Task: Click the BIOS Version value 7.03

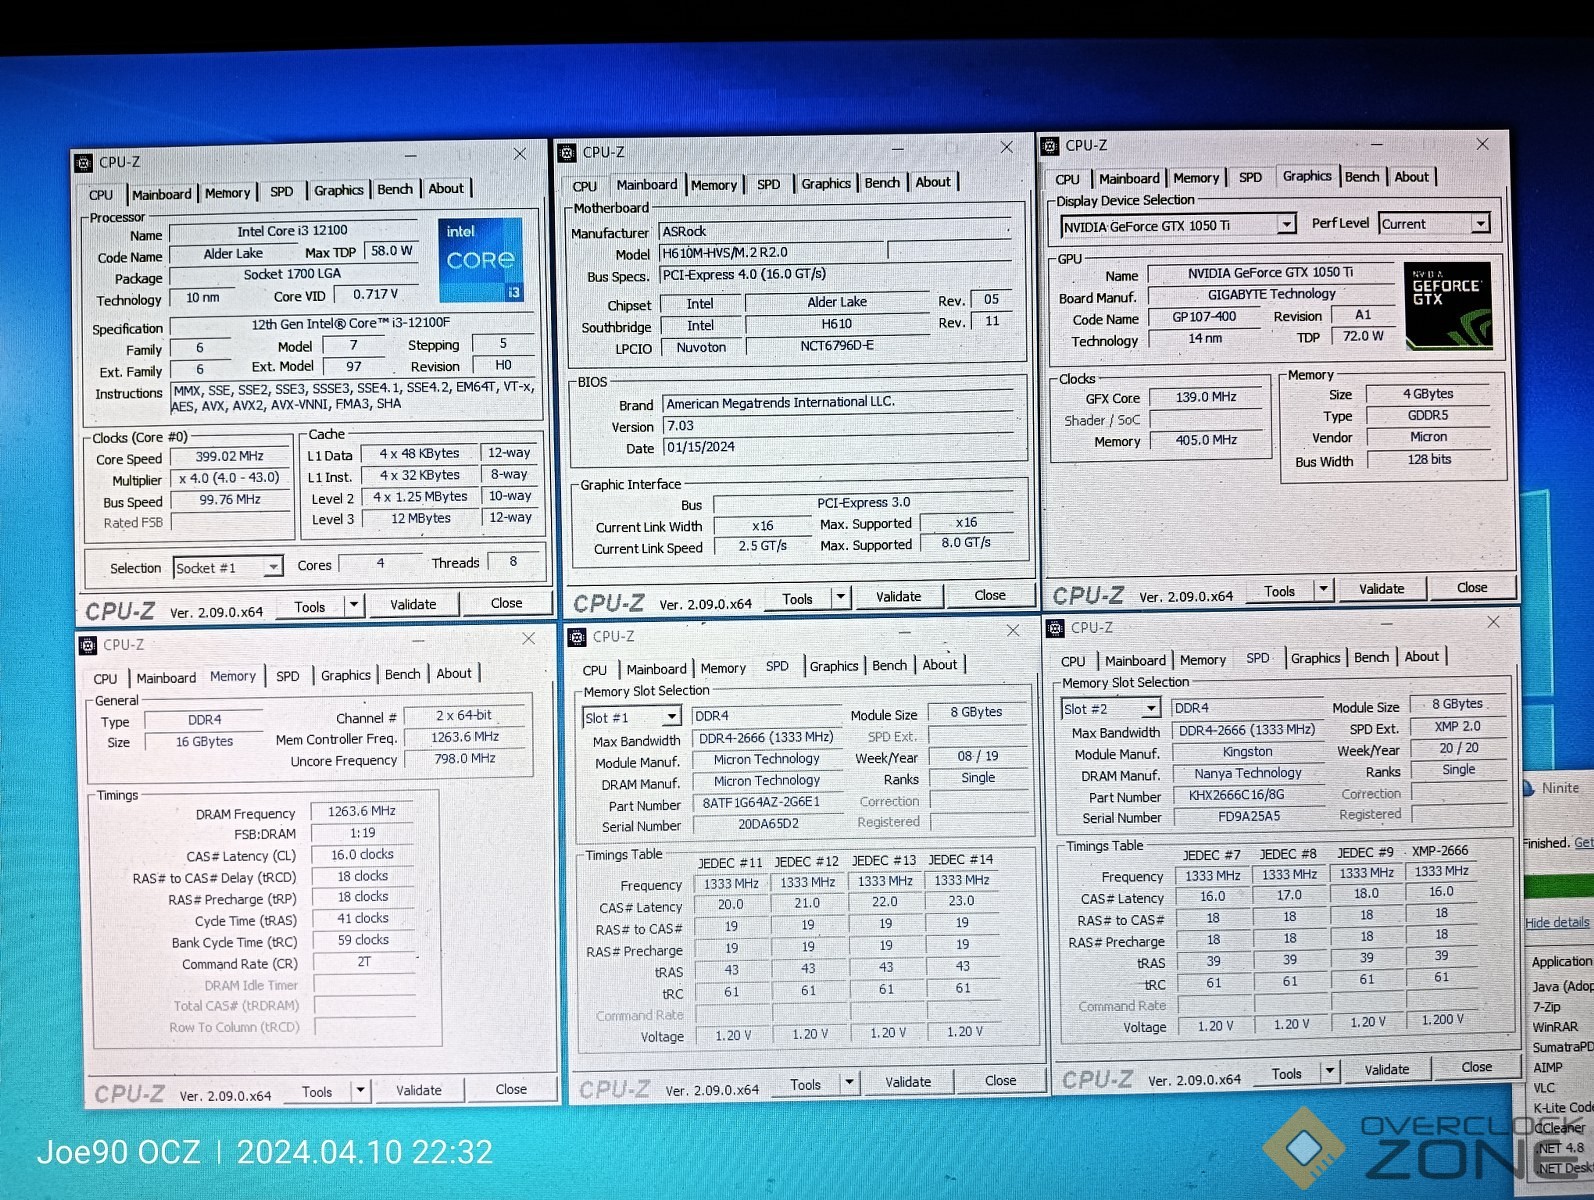Action: point(838,426)
